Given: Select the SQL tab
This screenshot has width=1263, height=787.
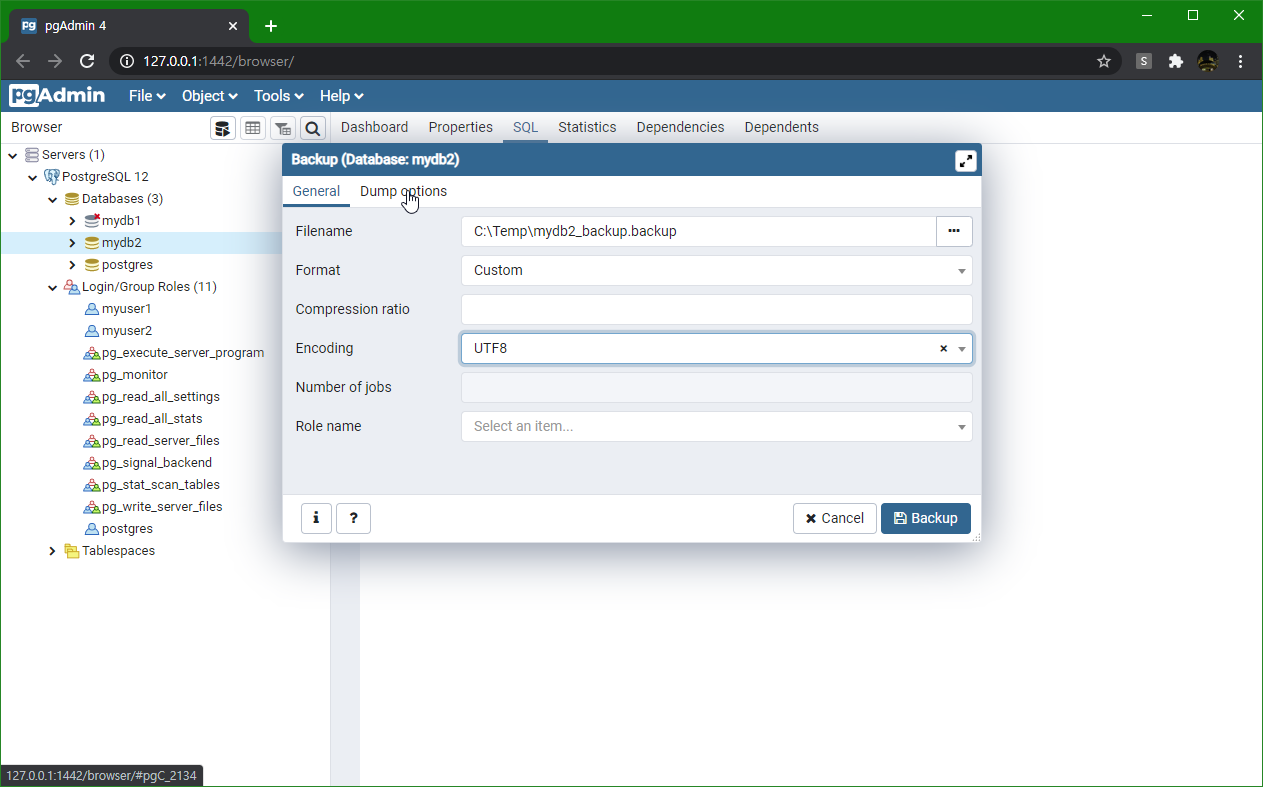Looking at the screenshot, I should click(525, 127).
